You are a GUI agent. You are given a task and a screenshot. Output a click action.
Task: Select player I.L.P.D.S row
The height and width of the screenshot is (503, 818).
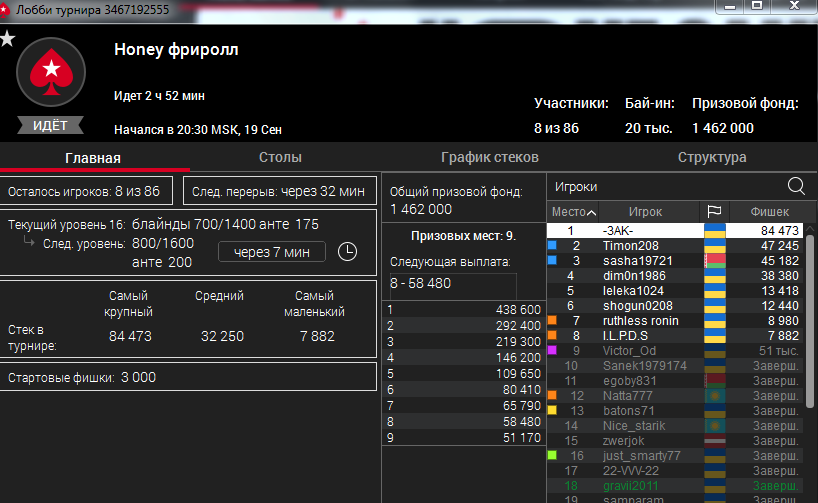click(675, 336)
